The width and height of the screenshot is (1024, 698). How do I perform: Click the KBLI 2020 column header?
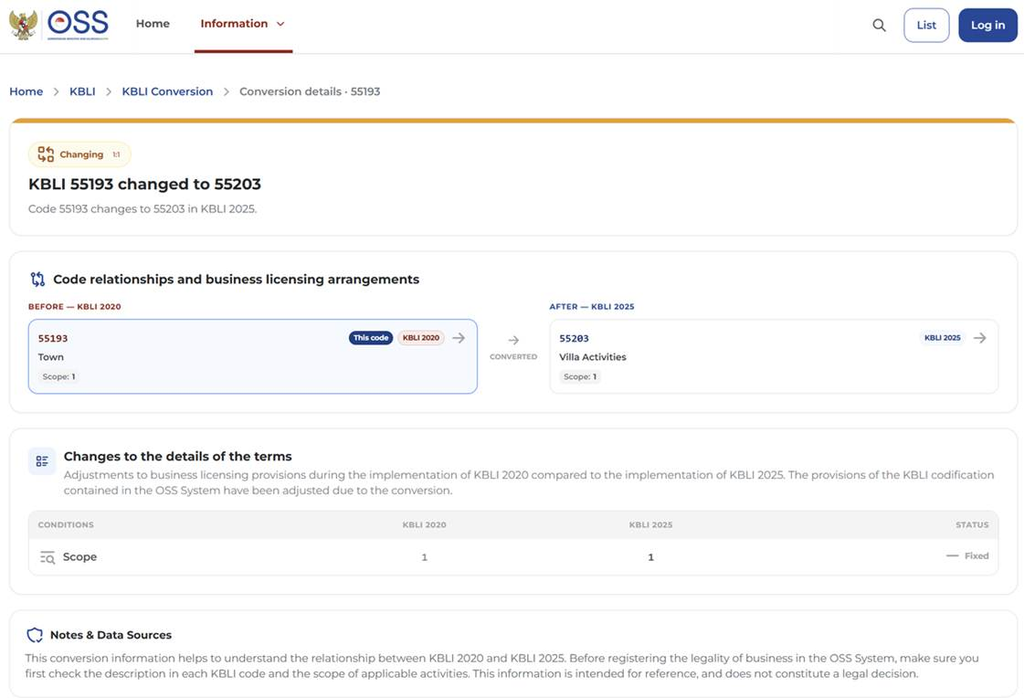[x=424, y=525]
